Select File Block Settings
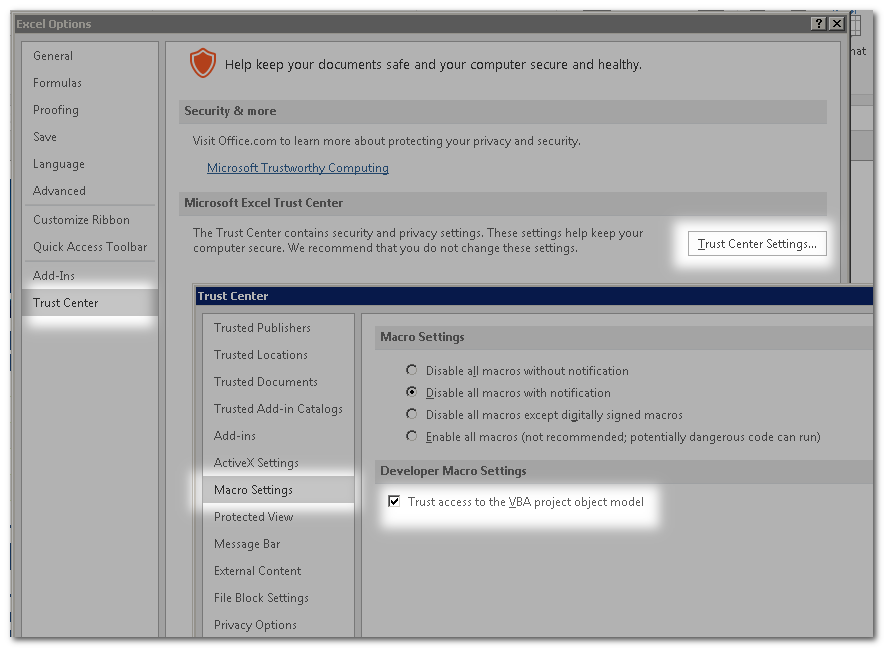884x648 pixels. coord(261,598)
